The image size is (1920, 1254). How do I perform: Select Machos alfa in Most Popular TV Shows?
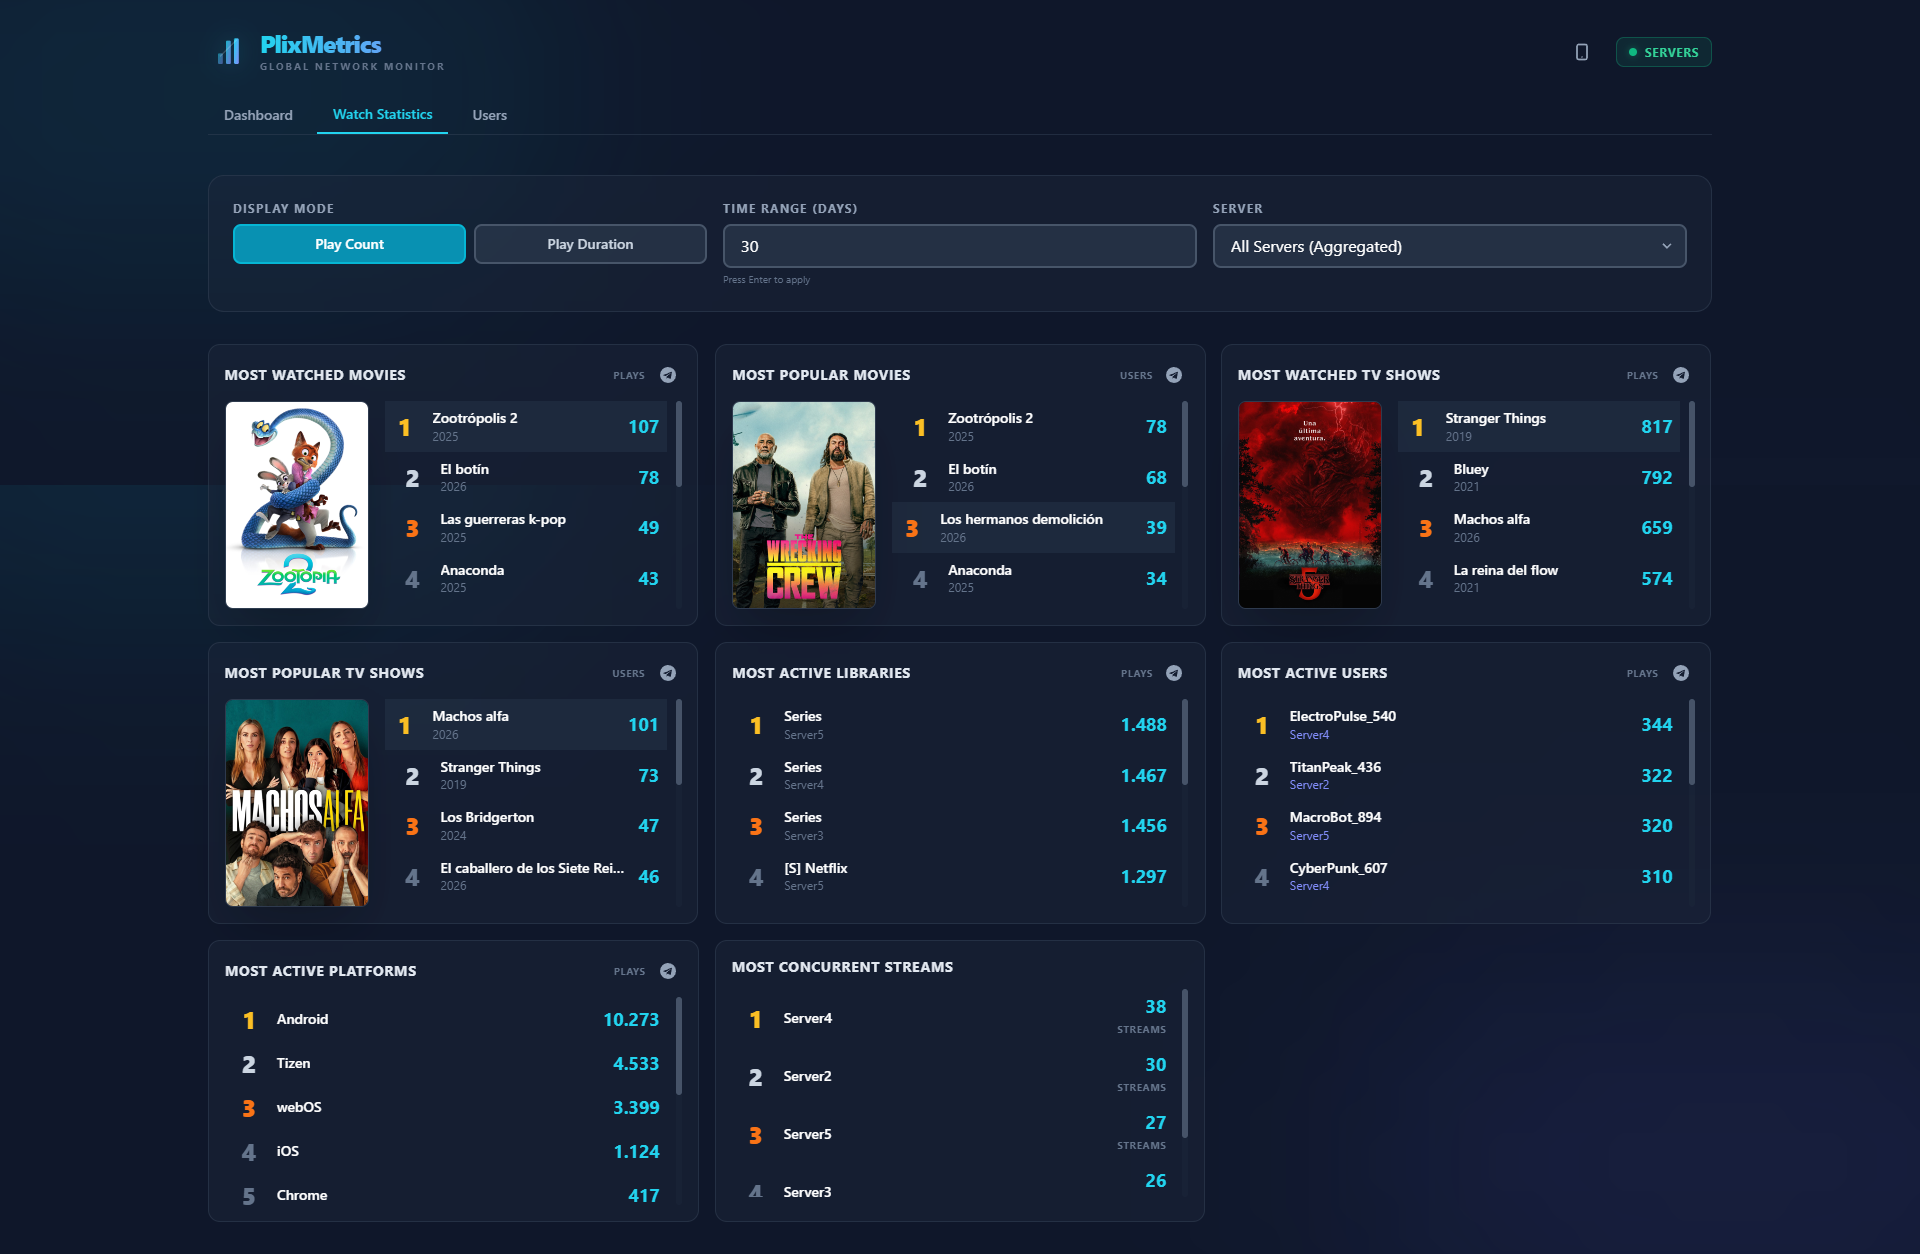(526, 725)
